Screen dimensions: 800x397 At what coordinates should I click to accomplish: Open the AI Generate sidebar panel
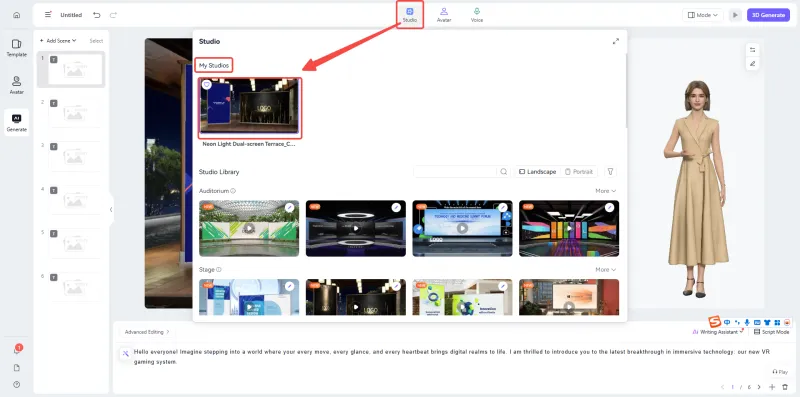16,122
